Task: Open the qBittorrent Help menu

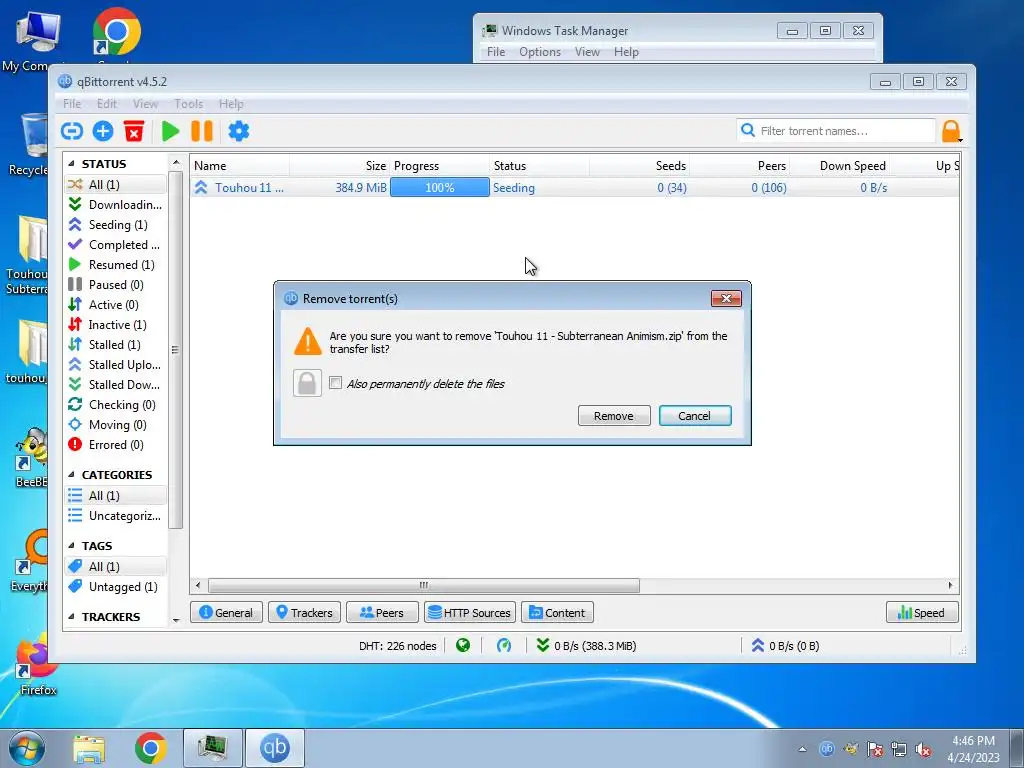Action: coord(231,104)
